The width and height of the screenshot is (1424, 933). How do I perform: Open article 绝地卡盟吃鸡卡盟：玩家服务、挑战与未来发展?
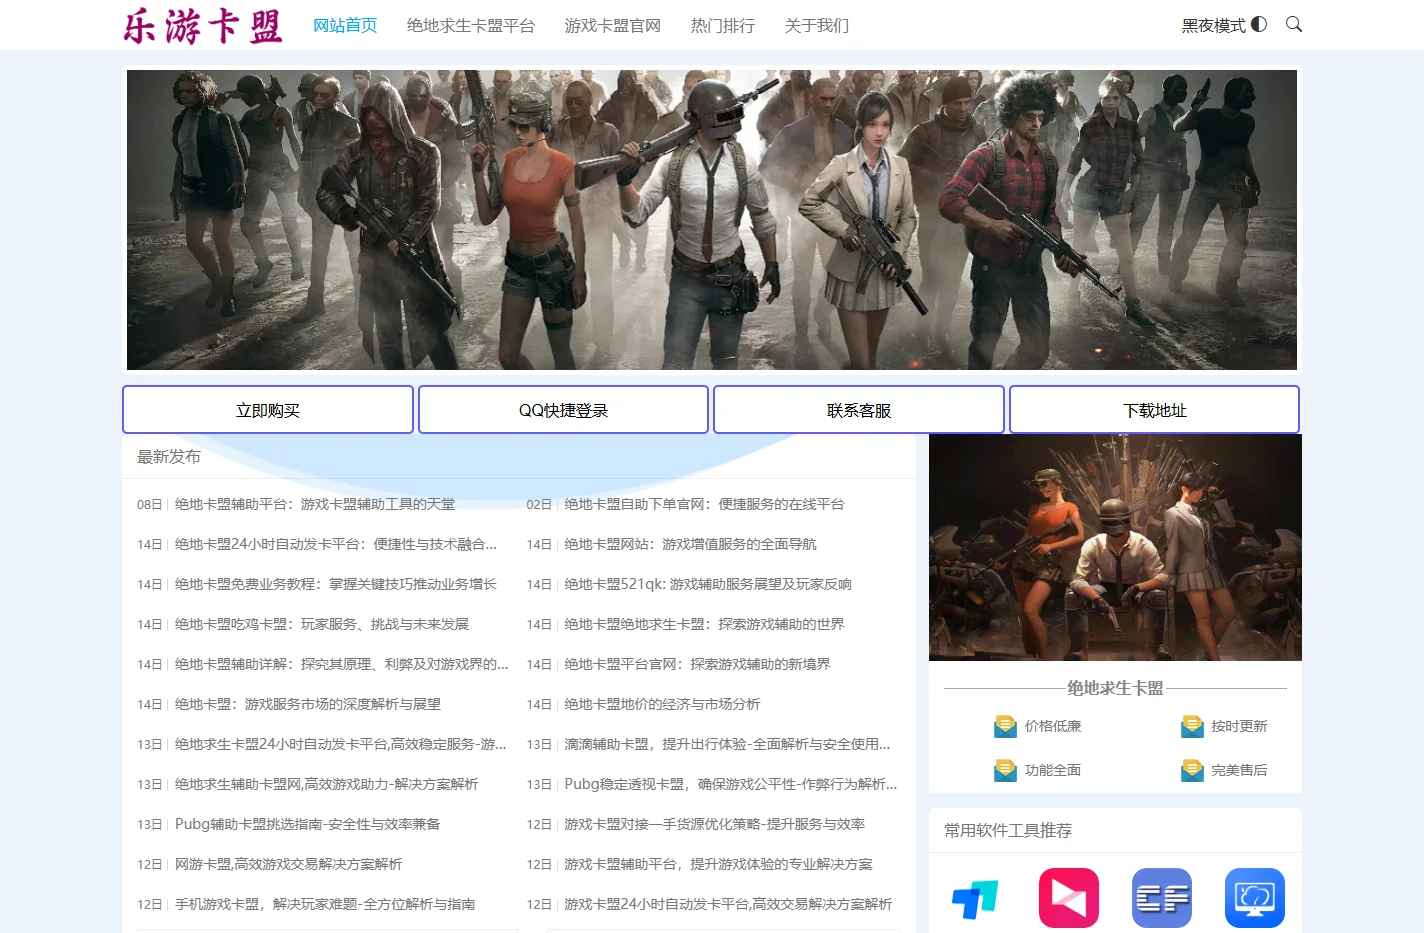click(322, 624)
